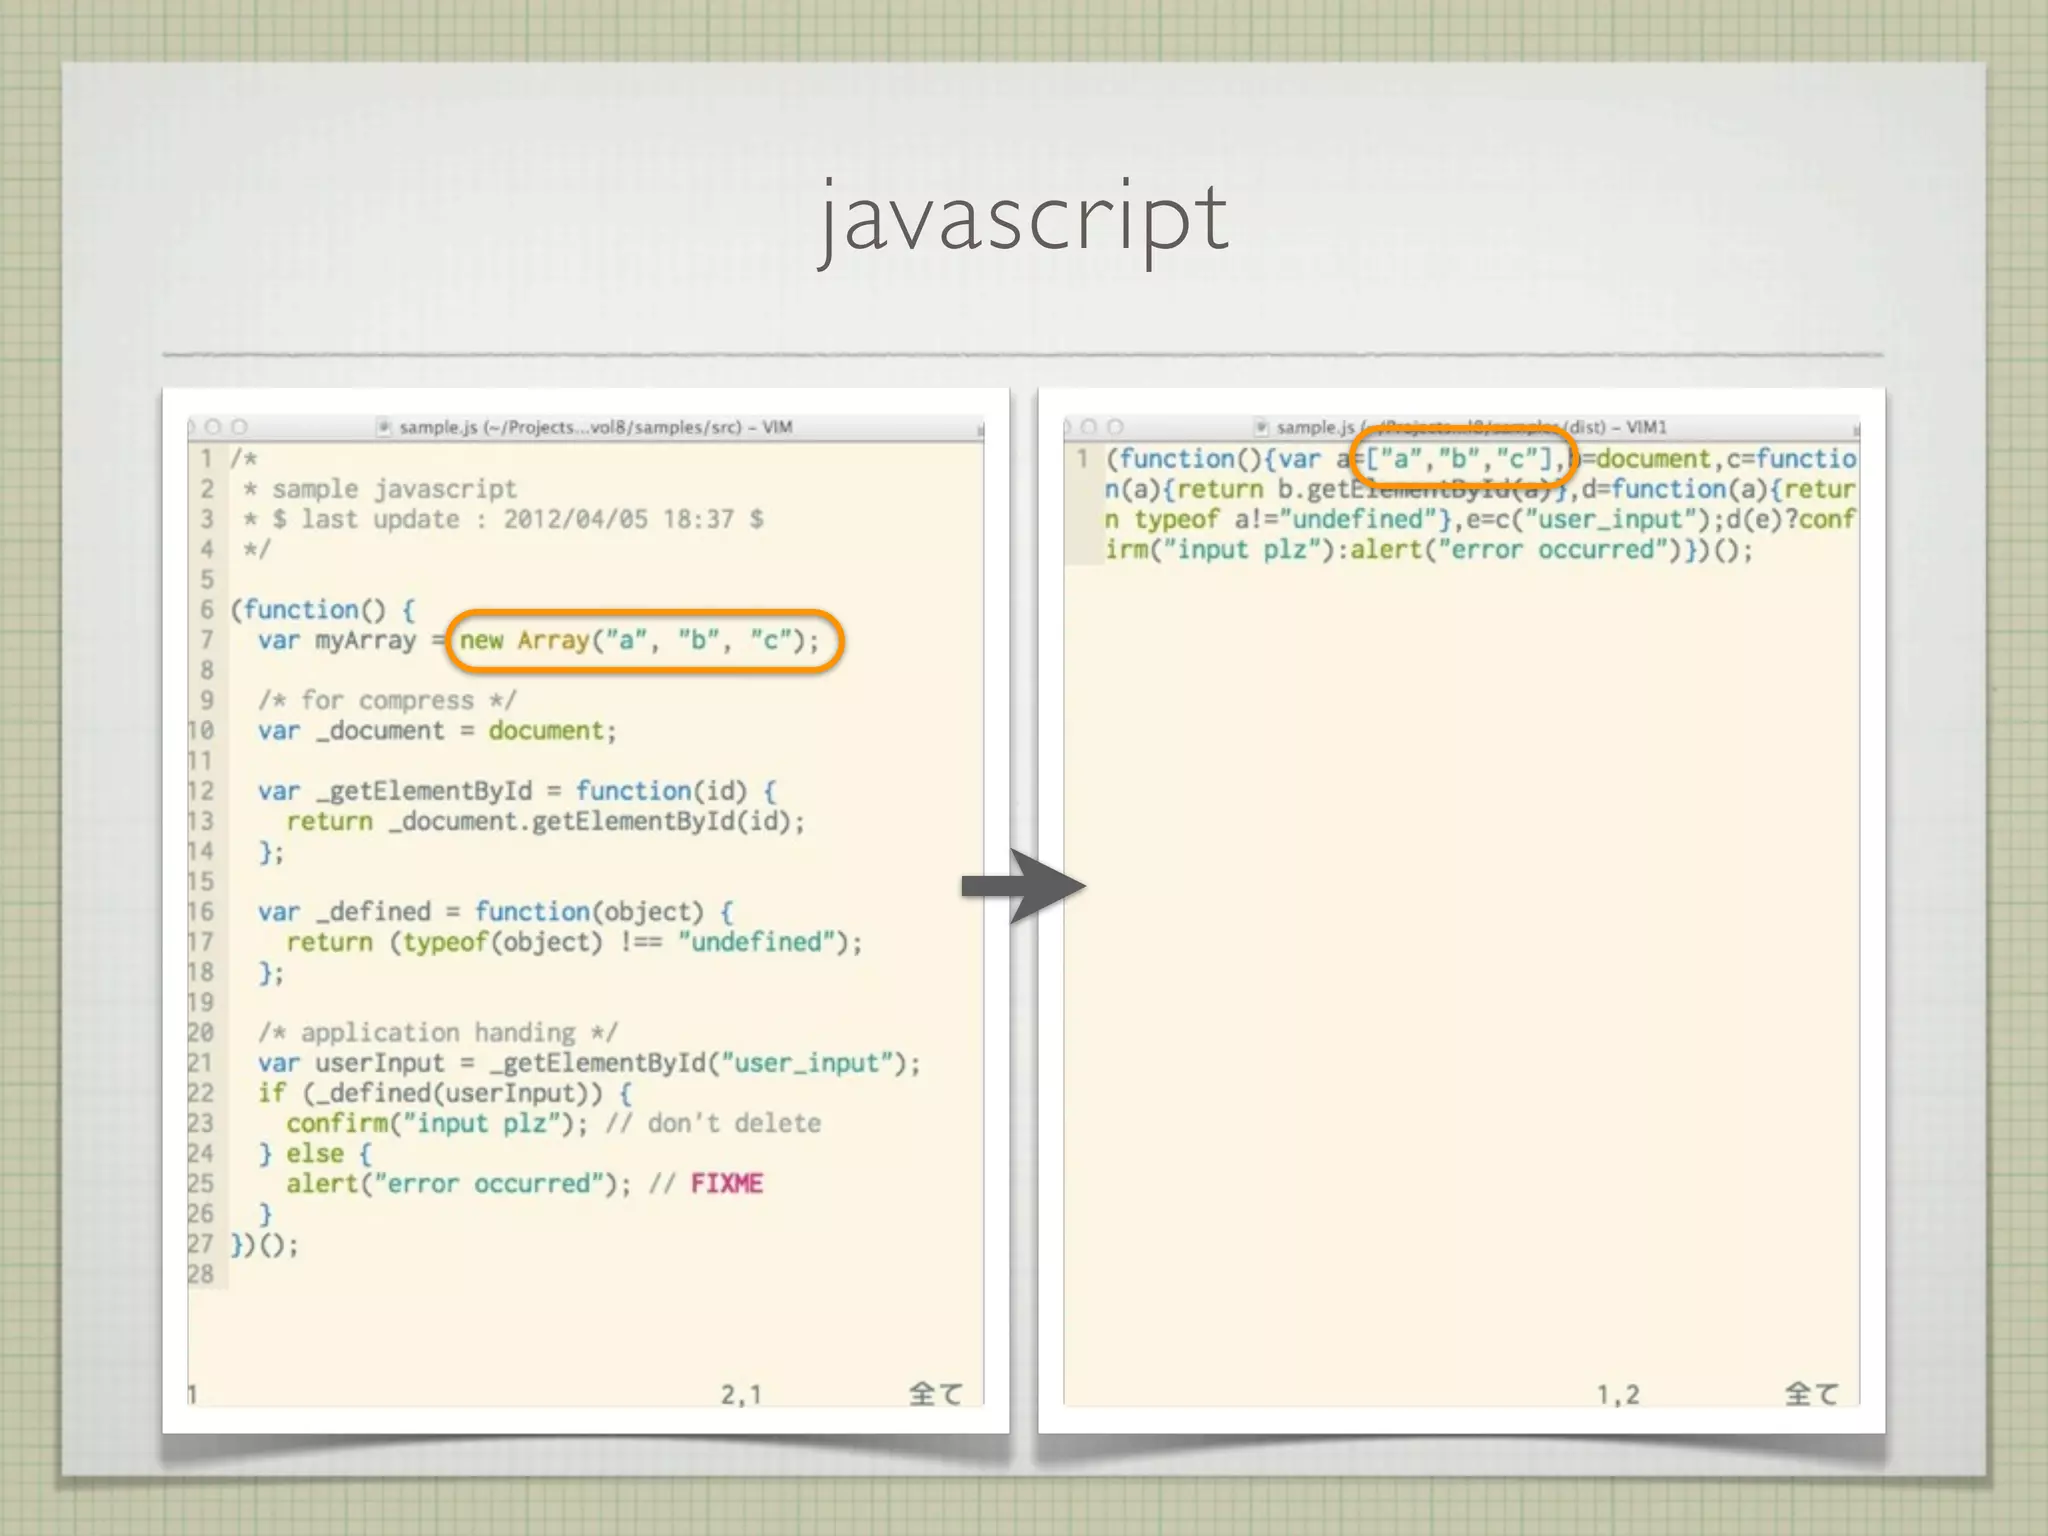Click the '/* application handing */' comment

pyautogui.click(x=438, y=1032)
